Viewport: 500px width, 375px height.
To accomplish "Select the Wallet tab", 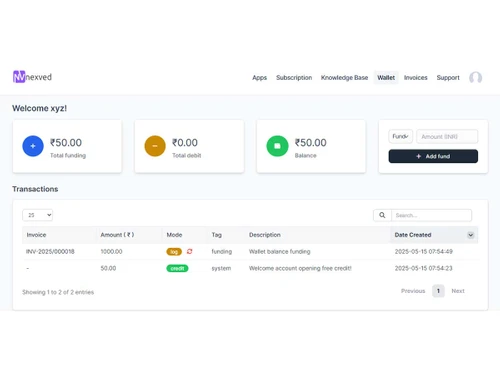I will 386,78.
